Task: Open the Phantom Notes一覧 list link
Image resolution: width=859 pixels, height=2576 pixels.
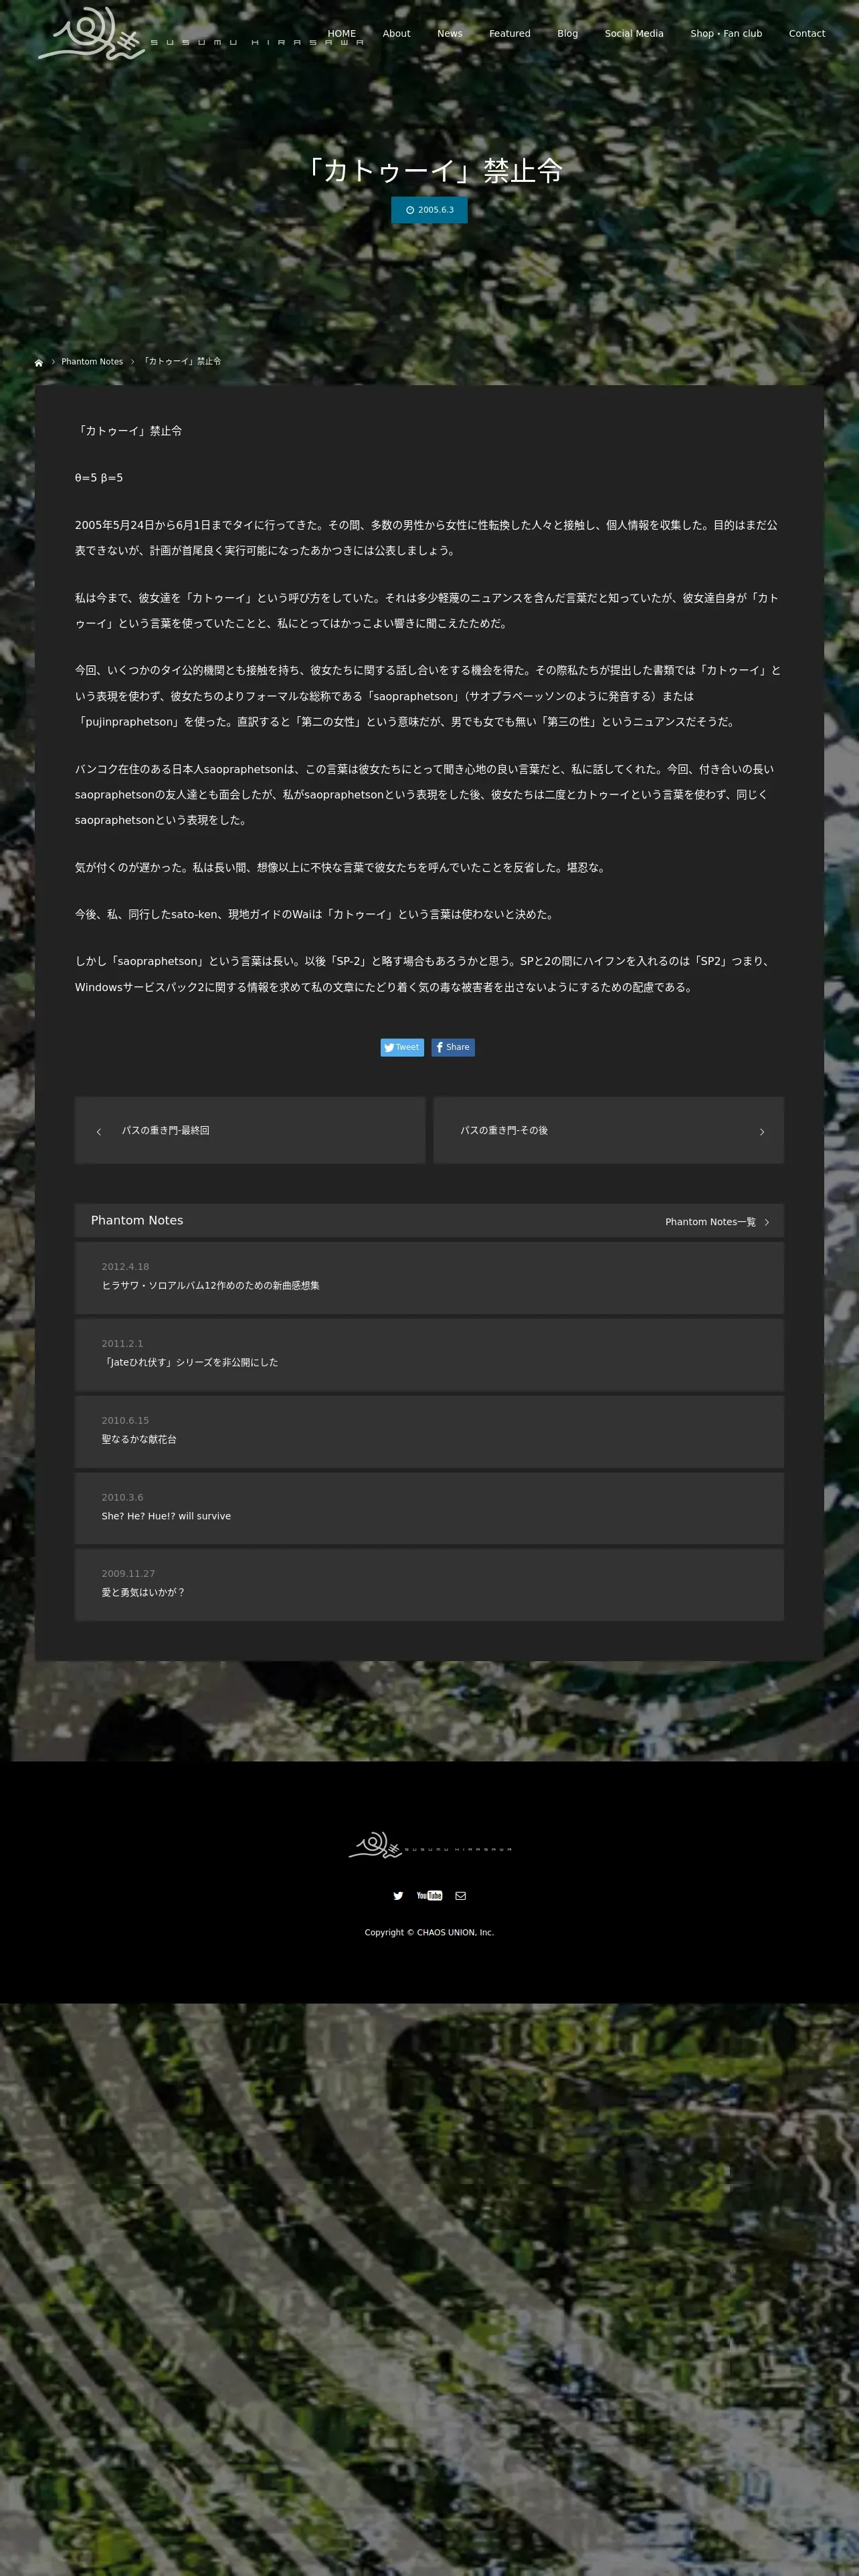Action: [x=711, y=1222]
